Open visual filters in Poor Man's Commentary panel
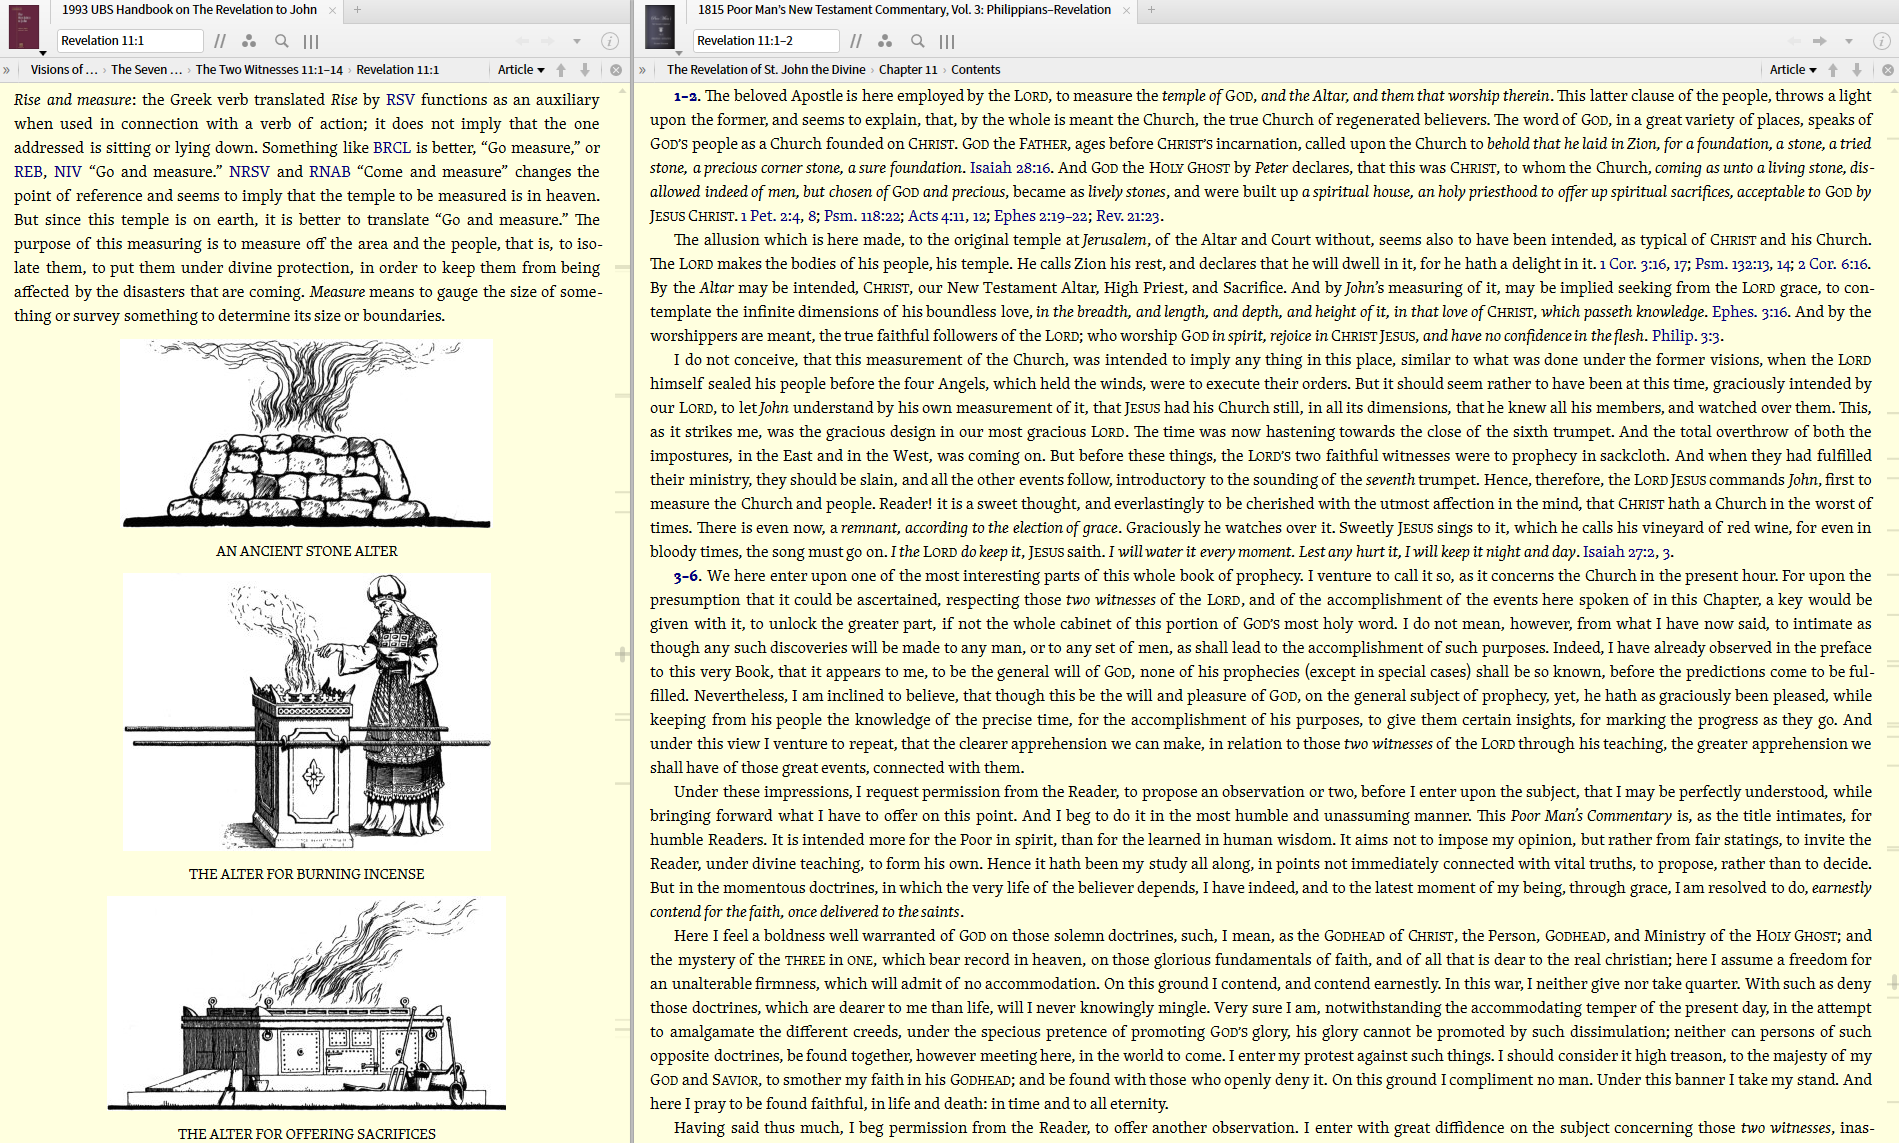 (885, 41)
